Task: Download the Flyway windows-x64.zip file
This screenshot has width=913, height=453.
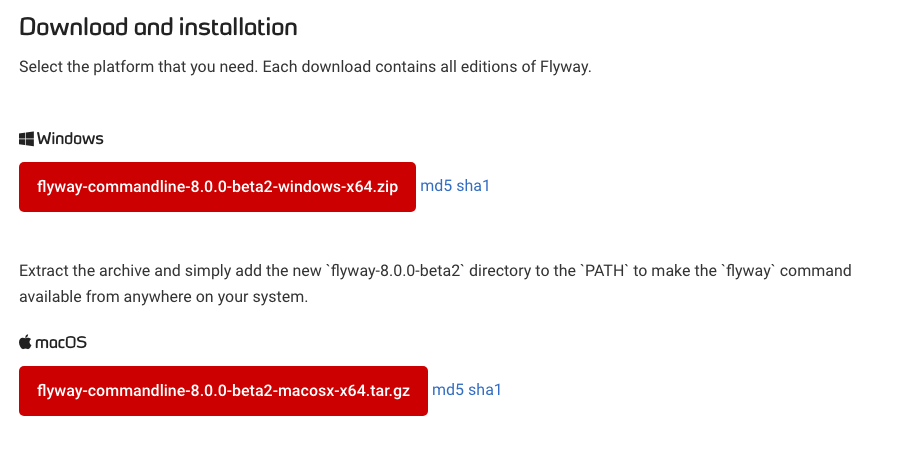Action: [217, 187]
